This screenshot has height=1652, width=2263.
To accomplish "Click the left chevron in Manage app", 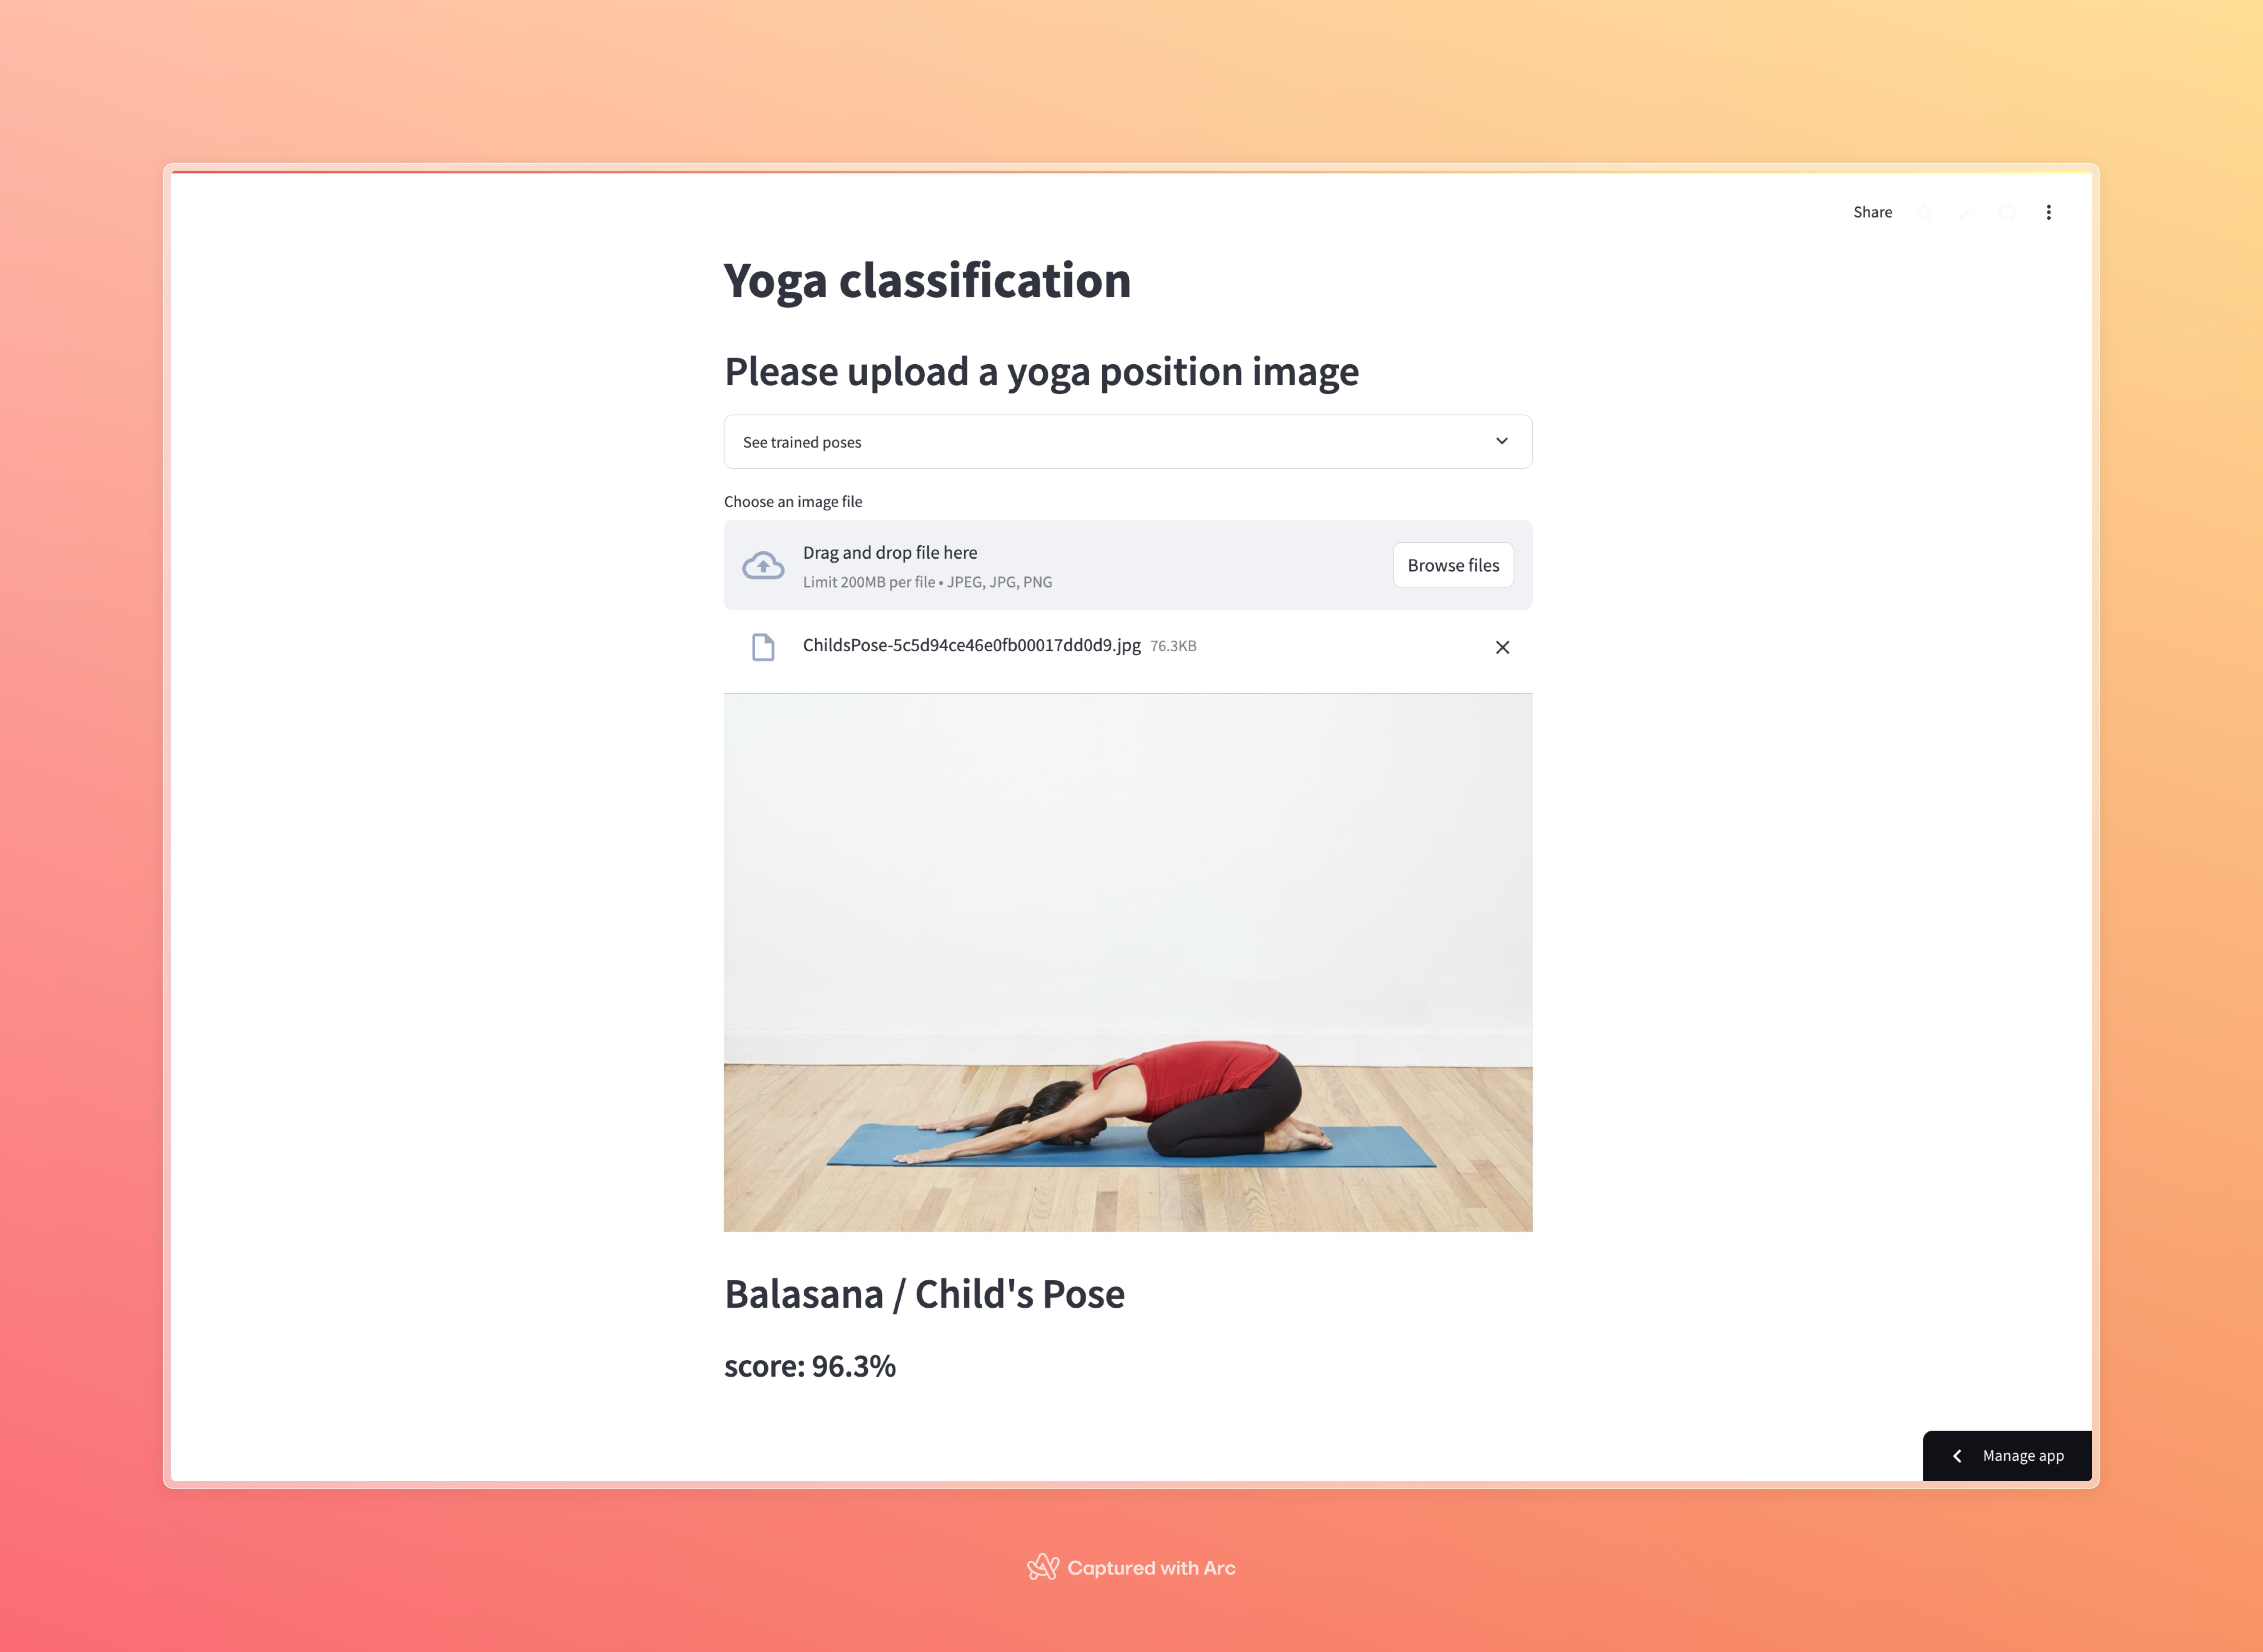I will tap(1957, 1456).
